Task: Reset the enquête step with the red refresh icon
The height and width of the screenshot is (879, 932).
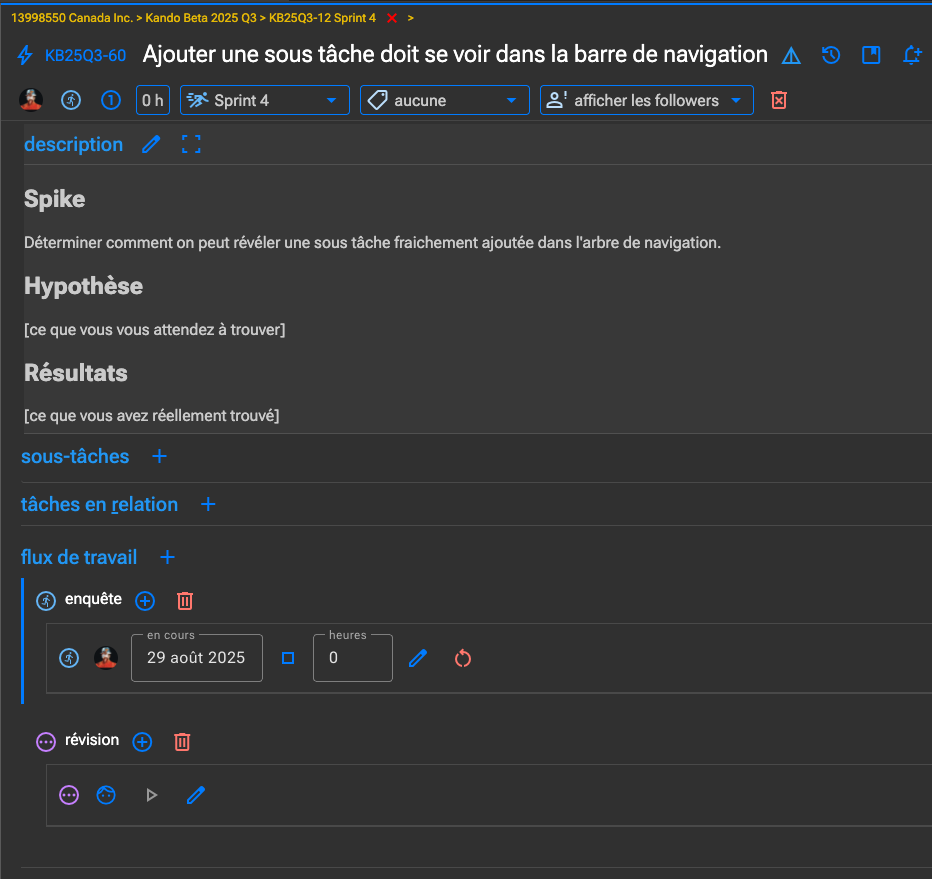Action: pyautogui.click(x=462, y=658)
